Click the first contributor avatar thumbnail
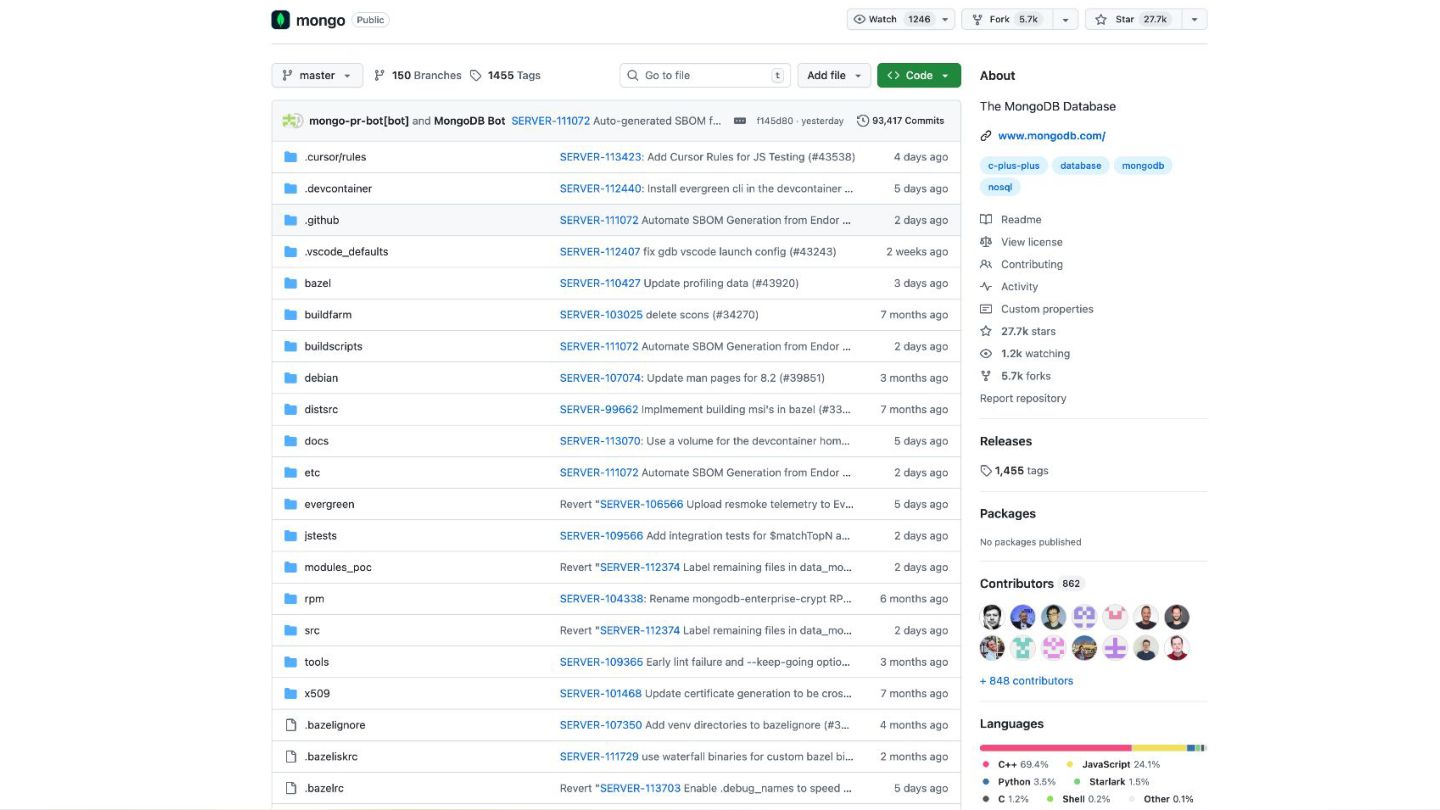The height and width of the screenshot is (810, 1440). point(992,617)
